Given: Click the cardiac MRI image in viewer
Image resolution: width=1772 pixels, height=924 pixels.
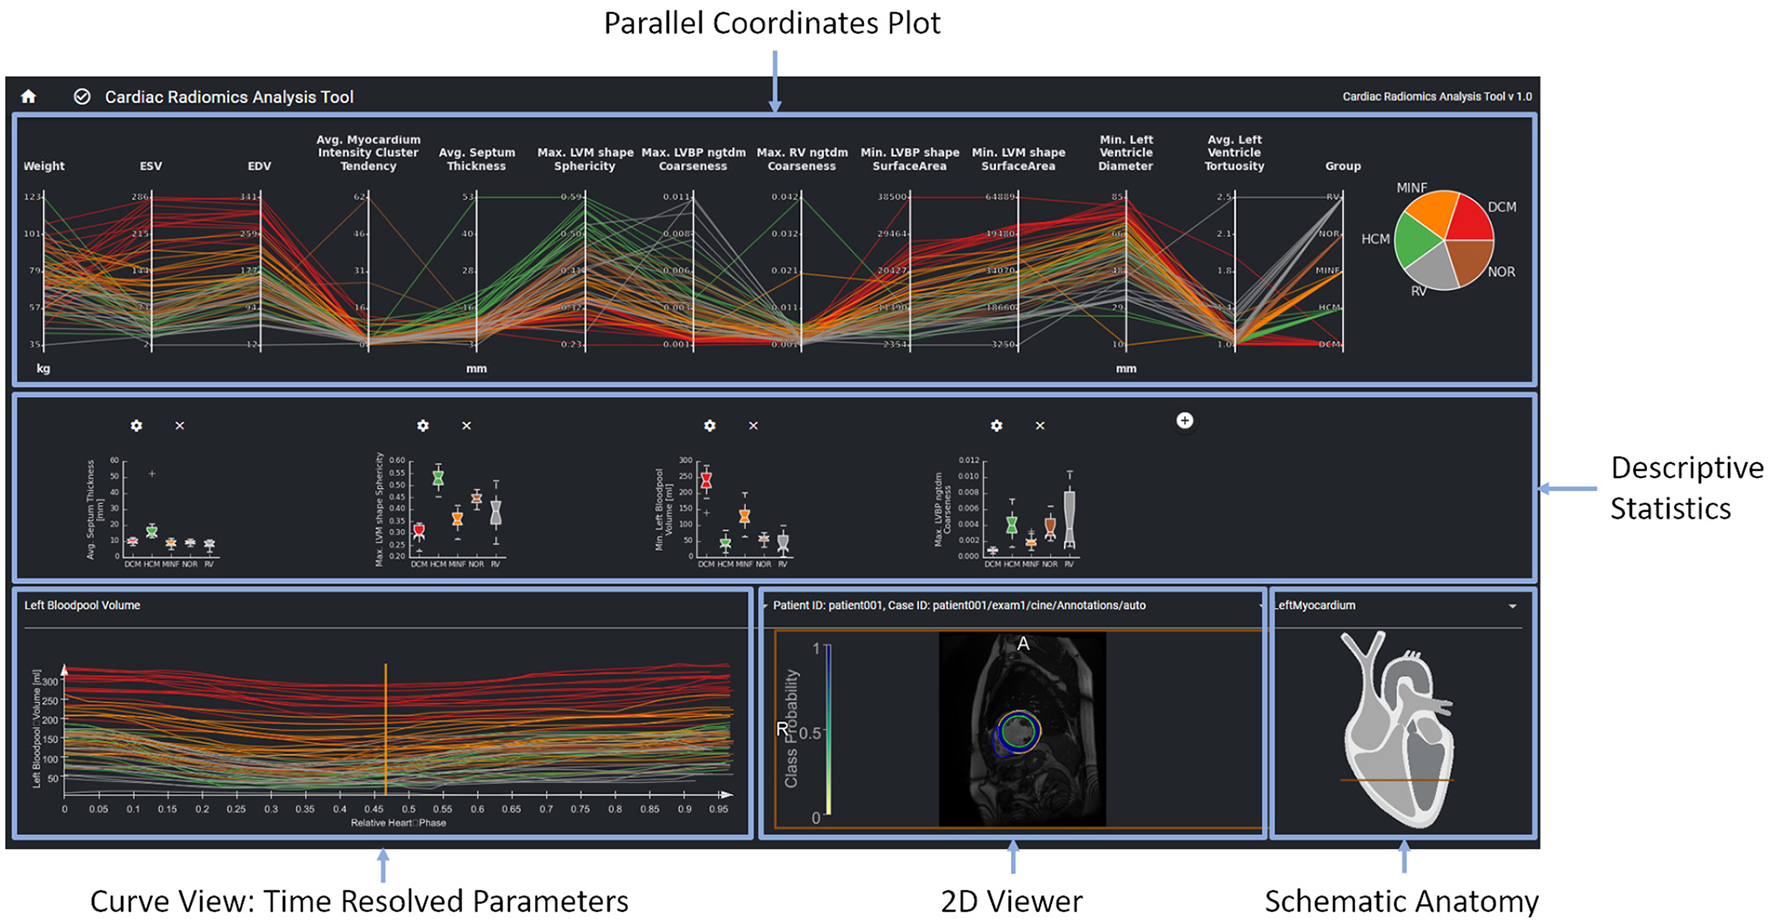Looking at the screenshot, I should point(1022,728).
